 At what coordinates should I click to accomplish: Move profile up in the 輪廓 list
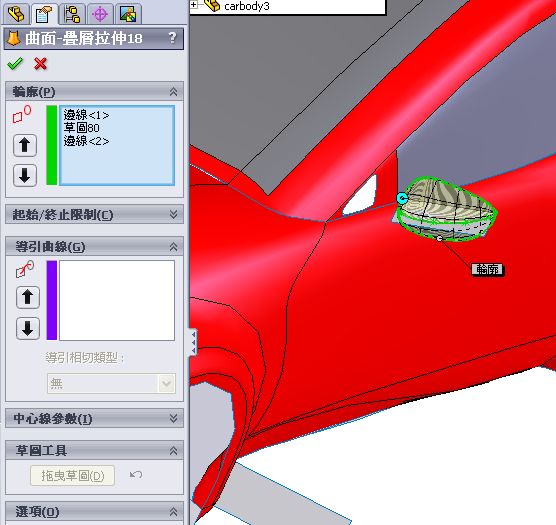coord(25,145)
